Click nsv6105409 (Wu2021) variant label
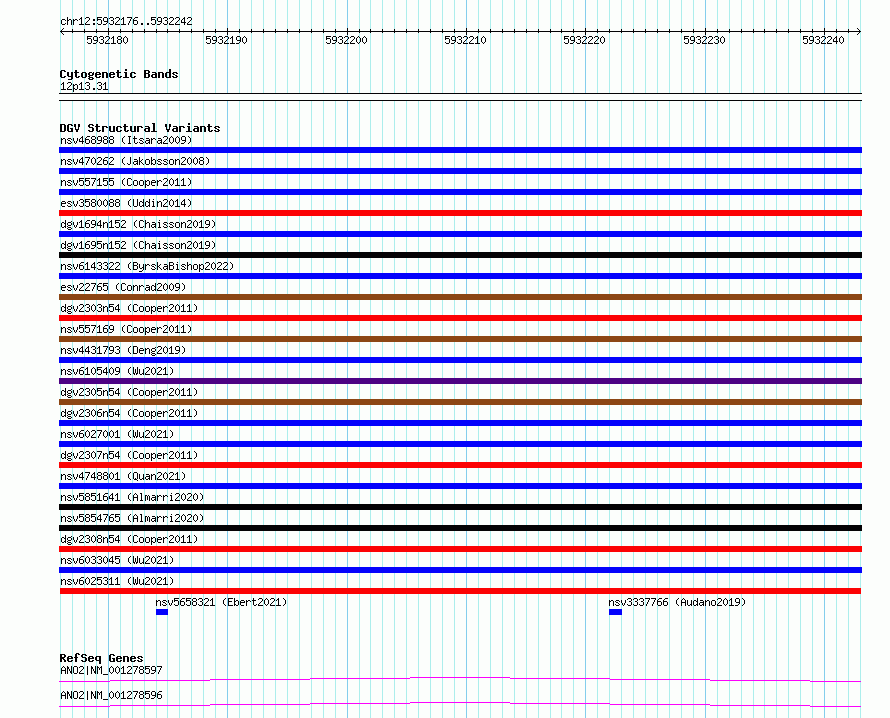Image resolution: width=890 pixels, height=718 pixels. tap(117, 371)
